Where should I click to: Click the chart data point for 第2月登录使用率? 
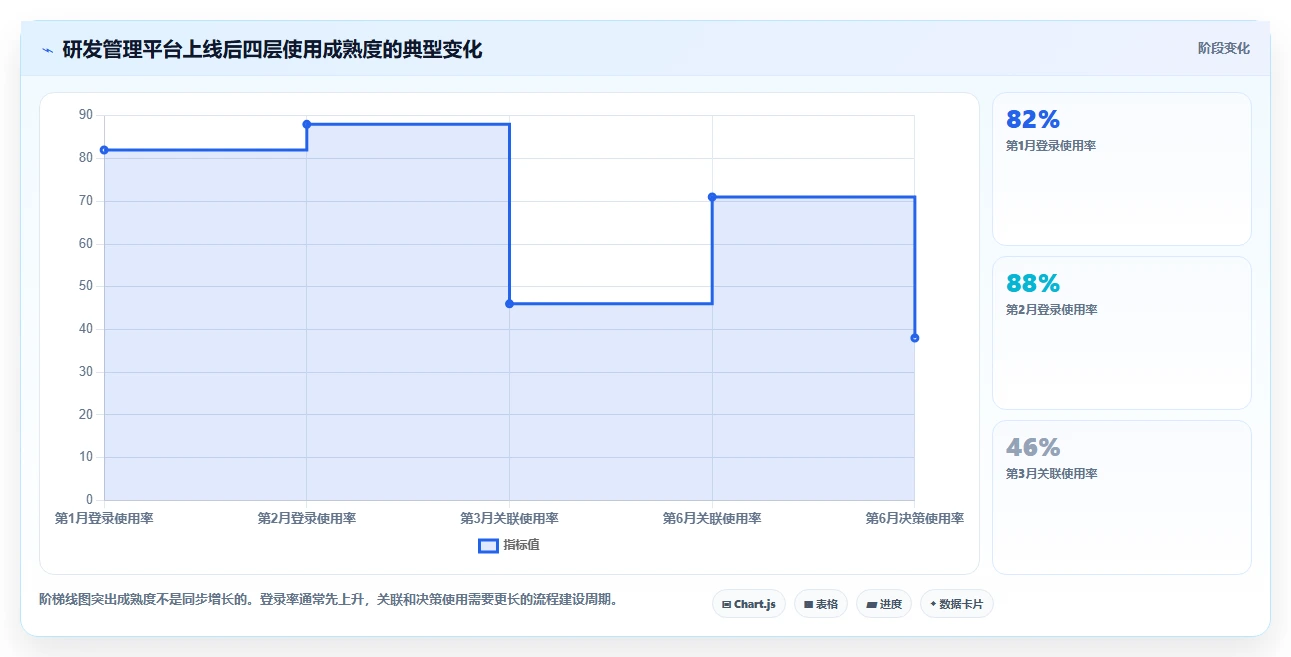[x=307, y=124]
